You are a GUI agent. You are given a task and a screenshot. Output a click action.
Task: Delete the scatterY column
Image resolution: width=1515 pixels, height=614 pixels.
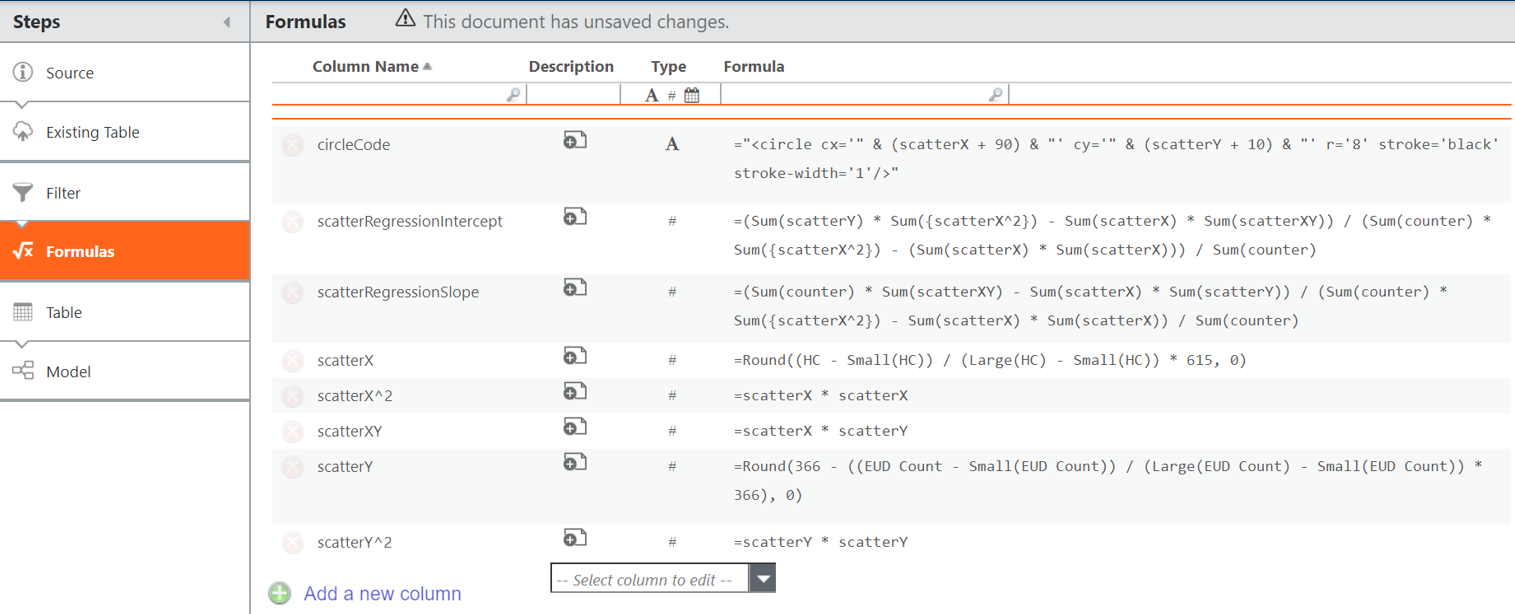point(292,467)
